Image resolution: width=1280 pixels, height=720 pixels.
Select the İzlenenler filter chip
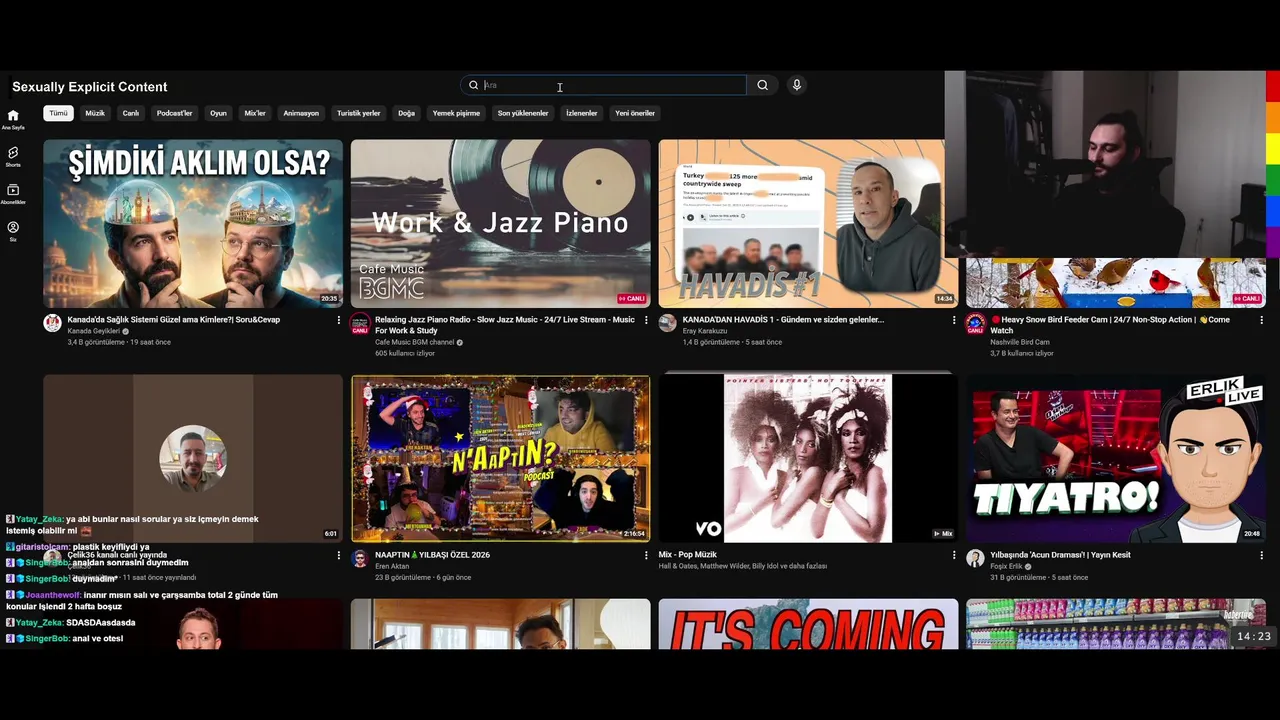(582, 113)
